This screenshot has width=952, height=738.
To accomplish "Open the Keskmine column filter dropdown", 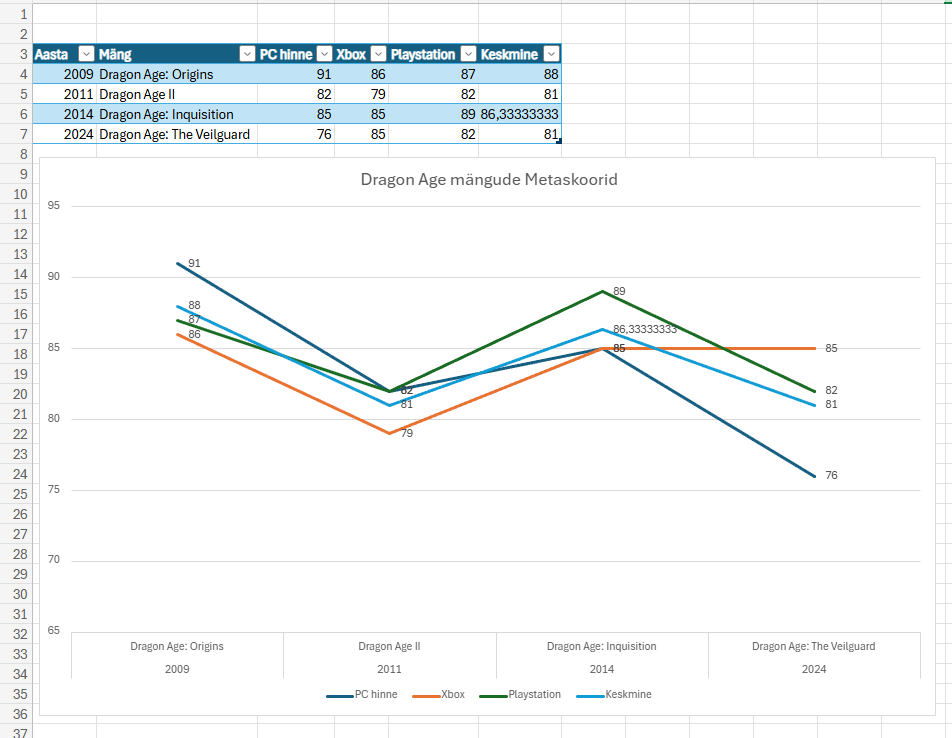I will click(x=551, y=54).
